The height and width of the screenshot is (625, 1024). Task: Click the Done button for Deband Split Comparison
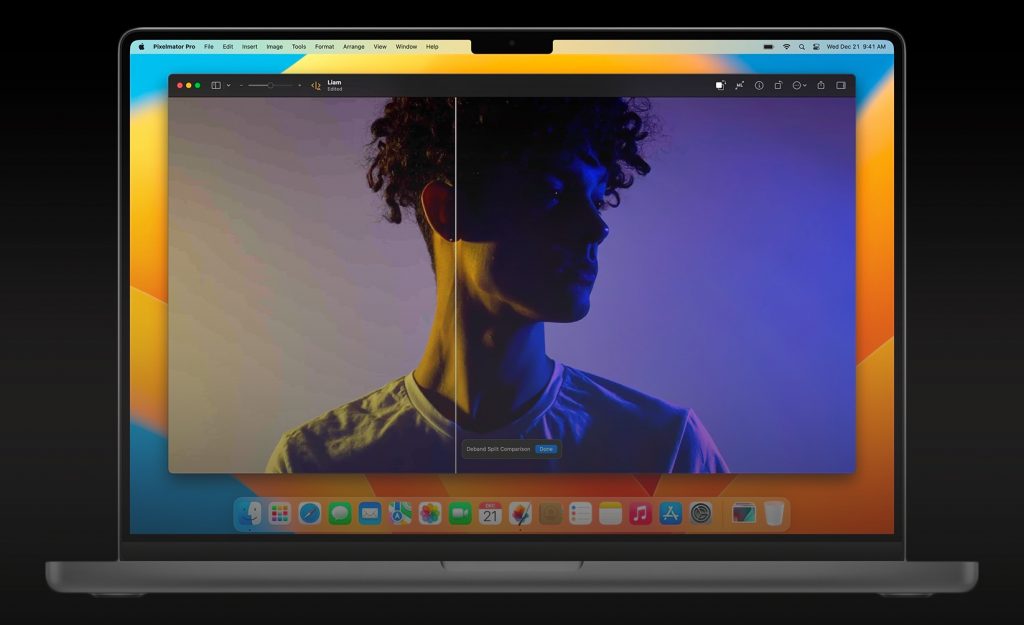(546, 449)
